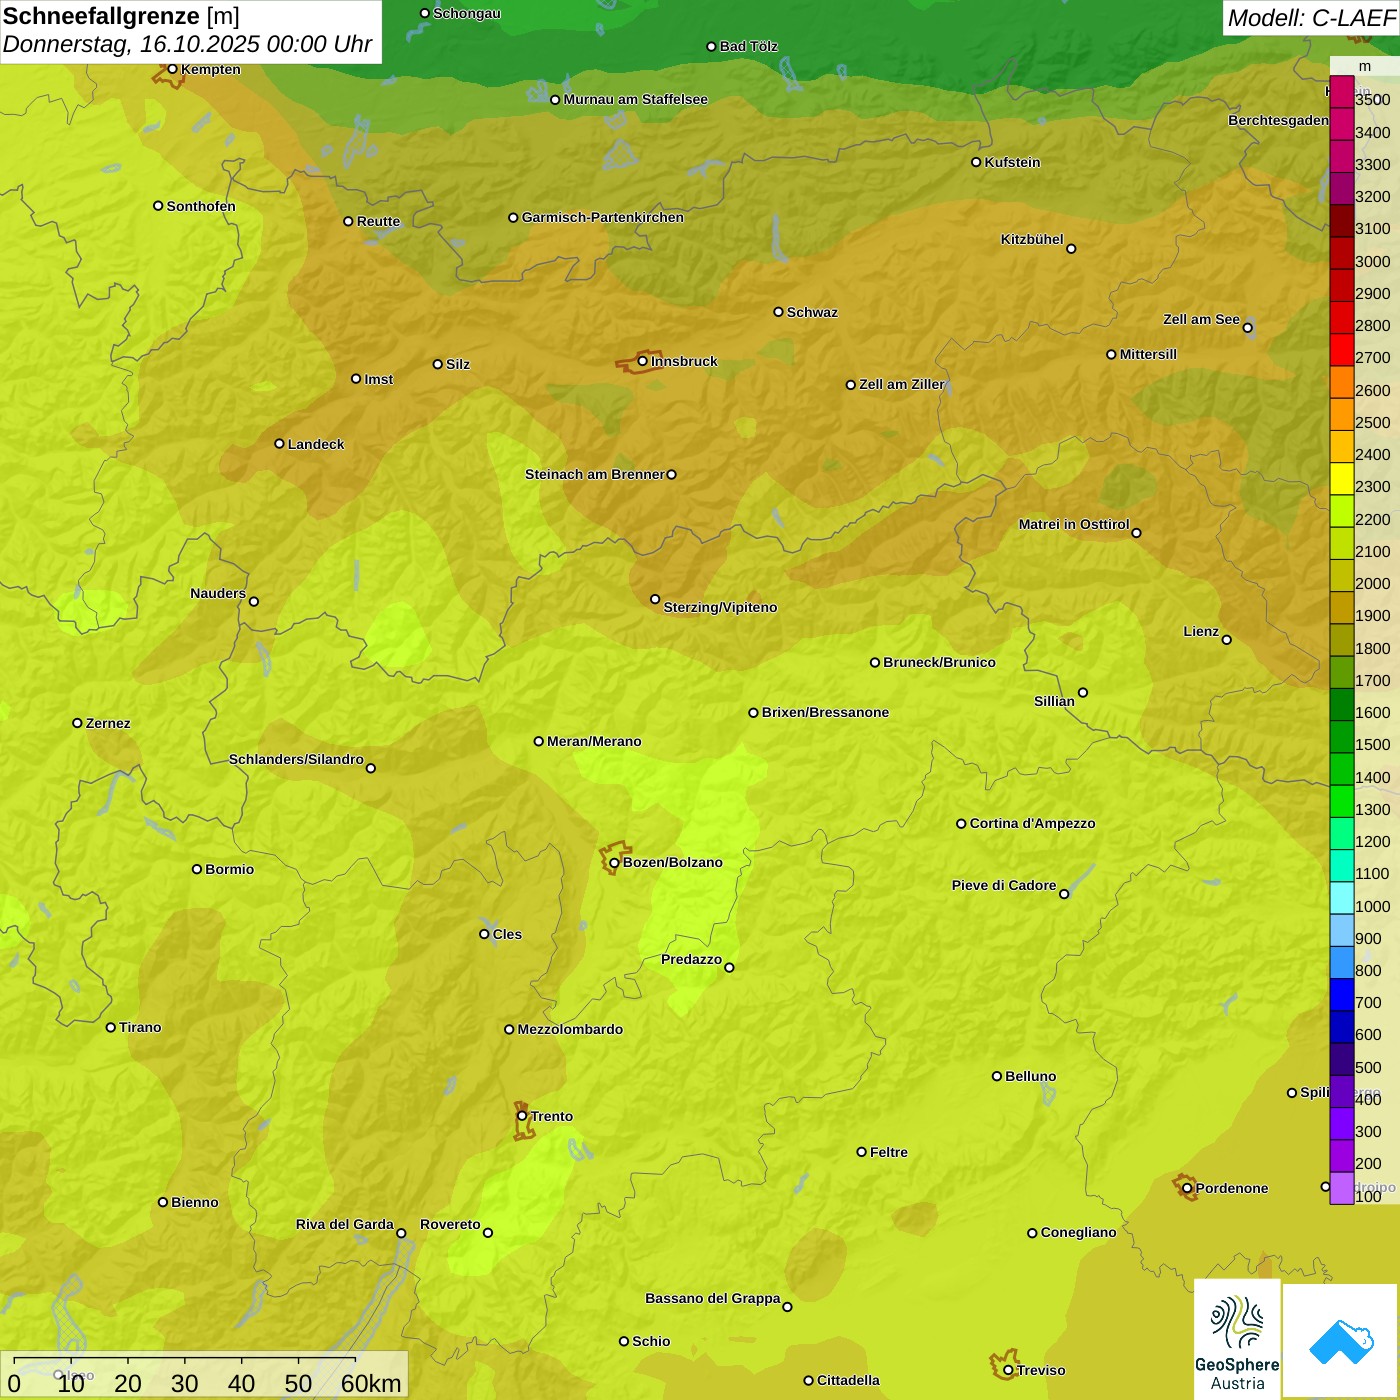The height and width of the screenshot is (1400, 1400).
Task: Click the Sterzing/Vipiteno label
Action: click(720, 607)
